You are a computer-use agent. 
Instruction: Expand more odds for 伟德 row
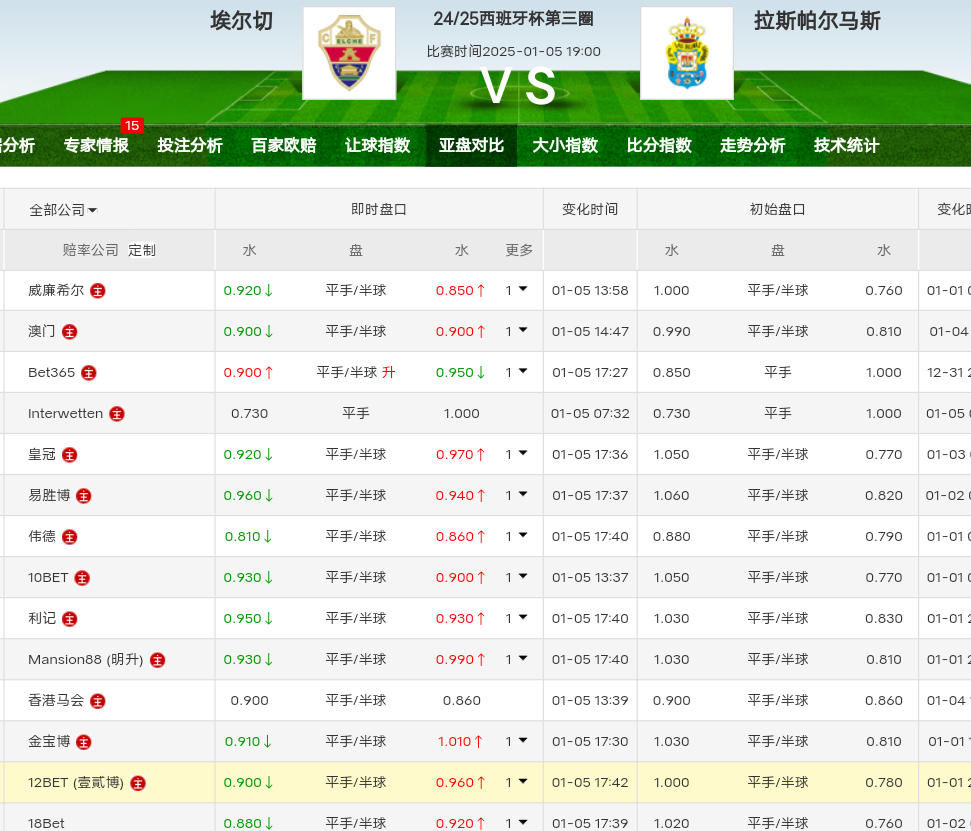pyautogui.click(x=516, y=536)
